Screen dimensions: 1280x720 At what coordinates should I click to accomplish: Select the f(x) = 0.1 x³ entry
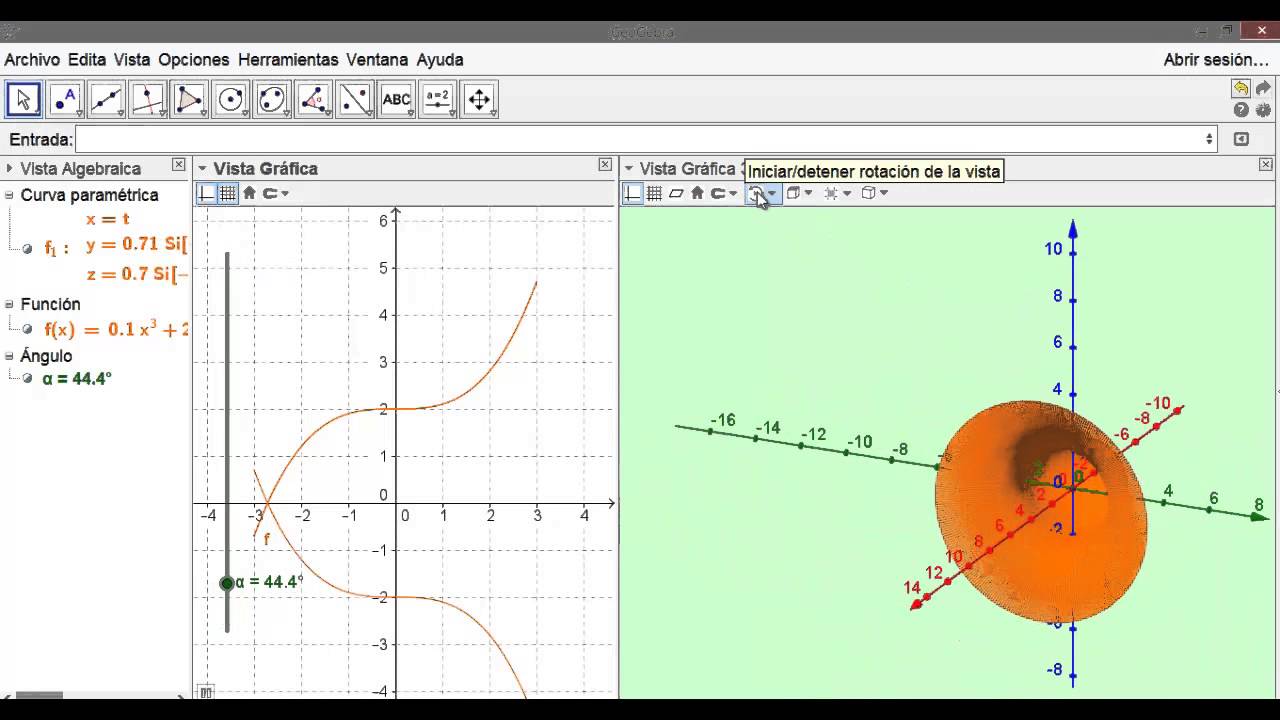(x=116, y=329)
